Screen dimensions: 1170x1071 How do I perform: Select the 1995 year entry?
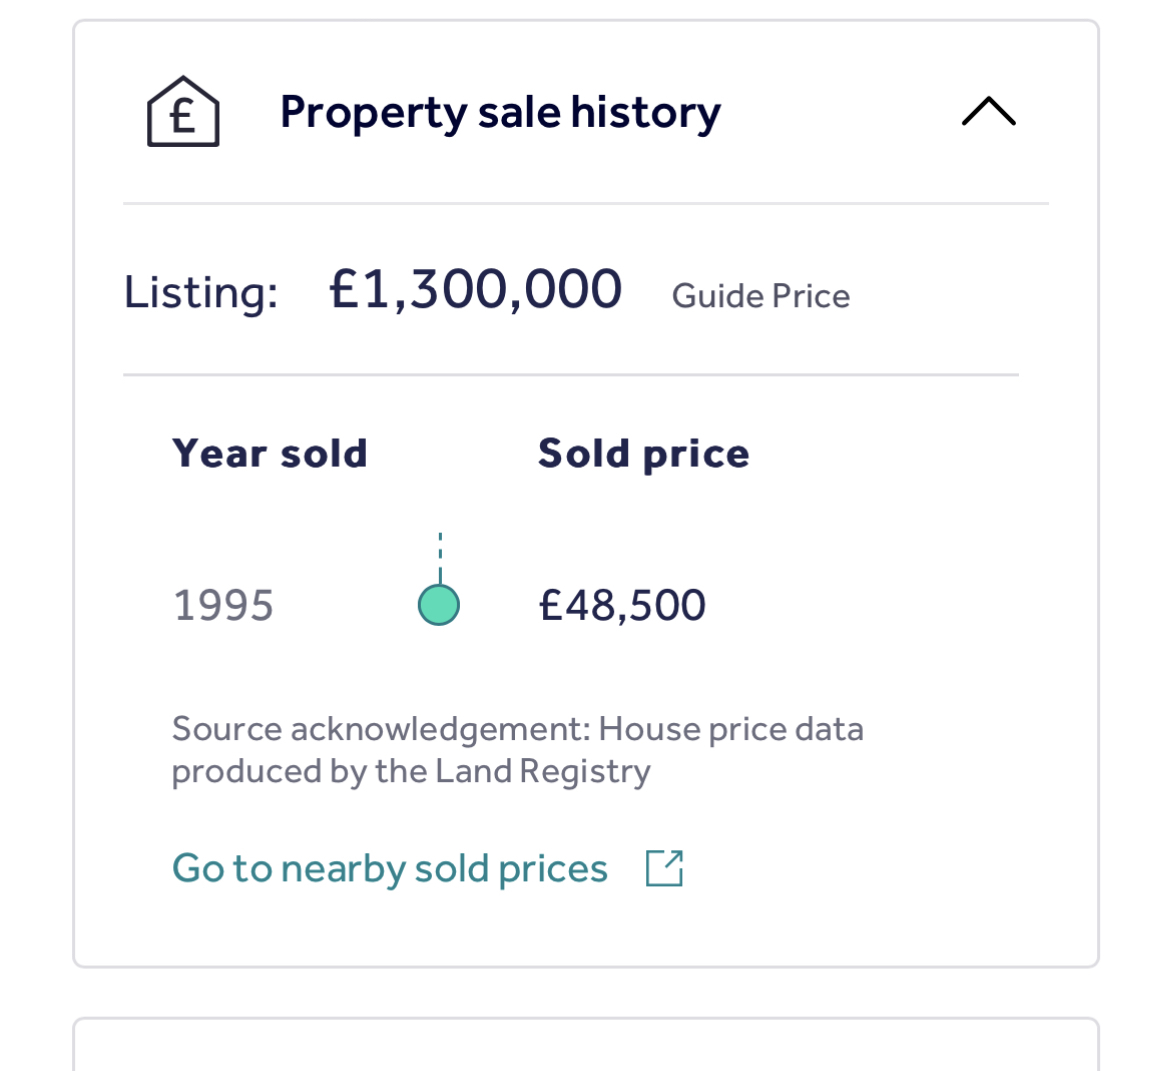[223, 605]
